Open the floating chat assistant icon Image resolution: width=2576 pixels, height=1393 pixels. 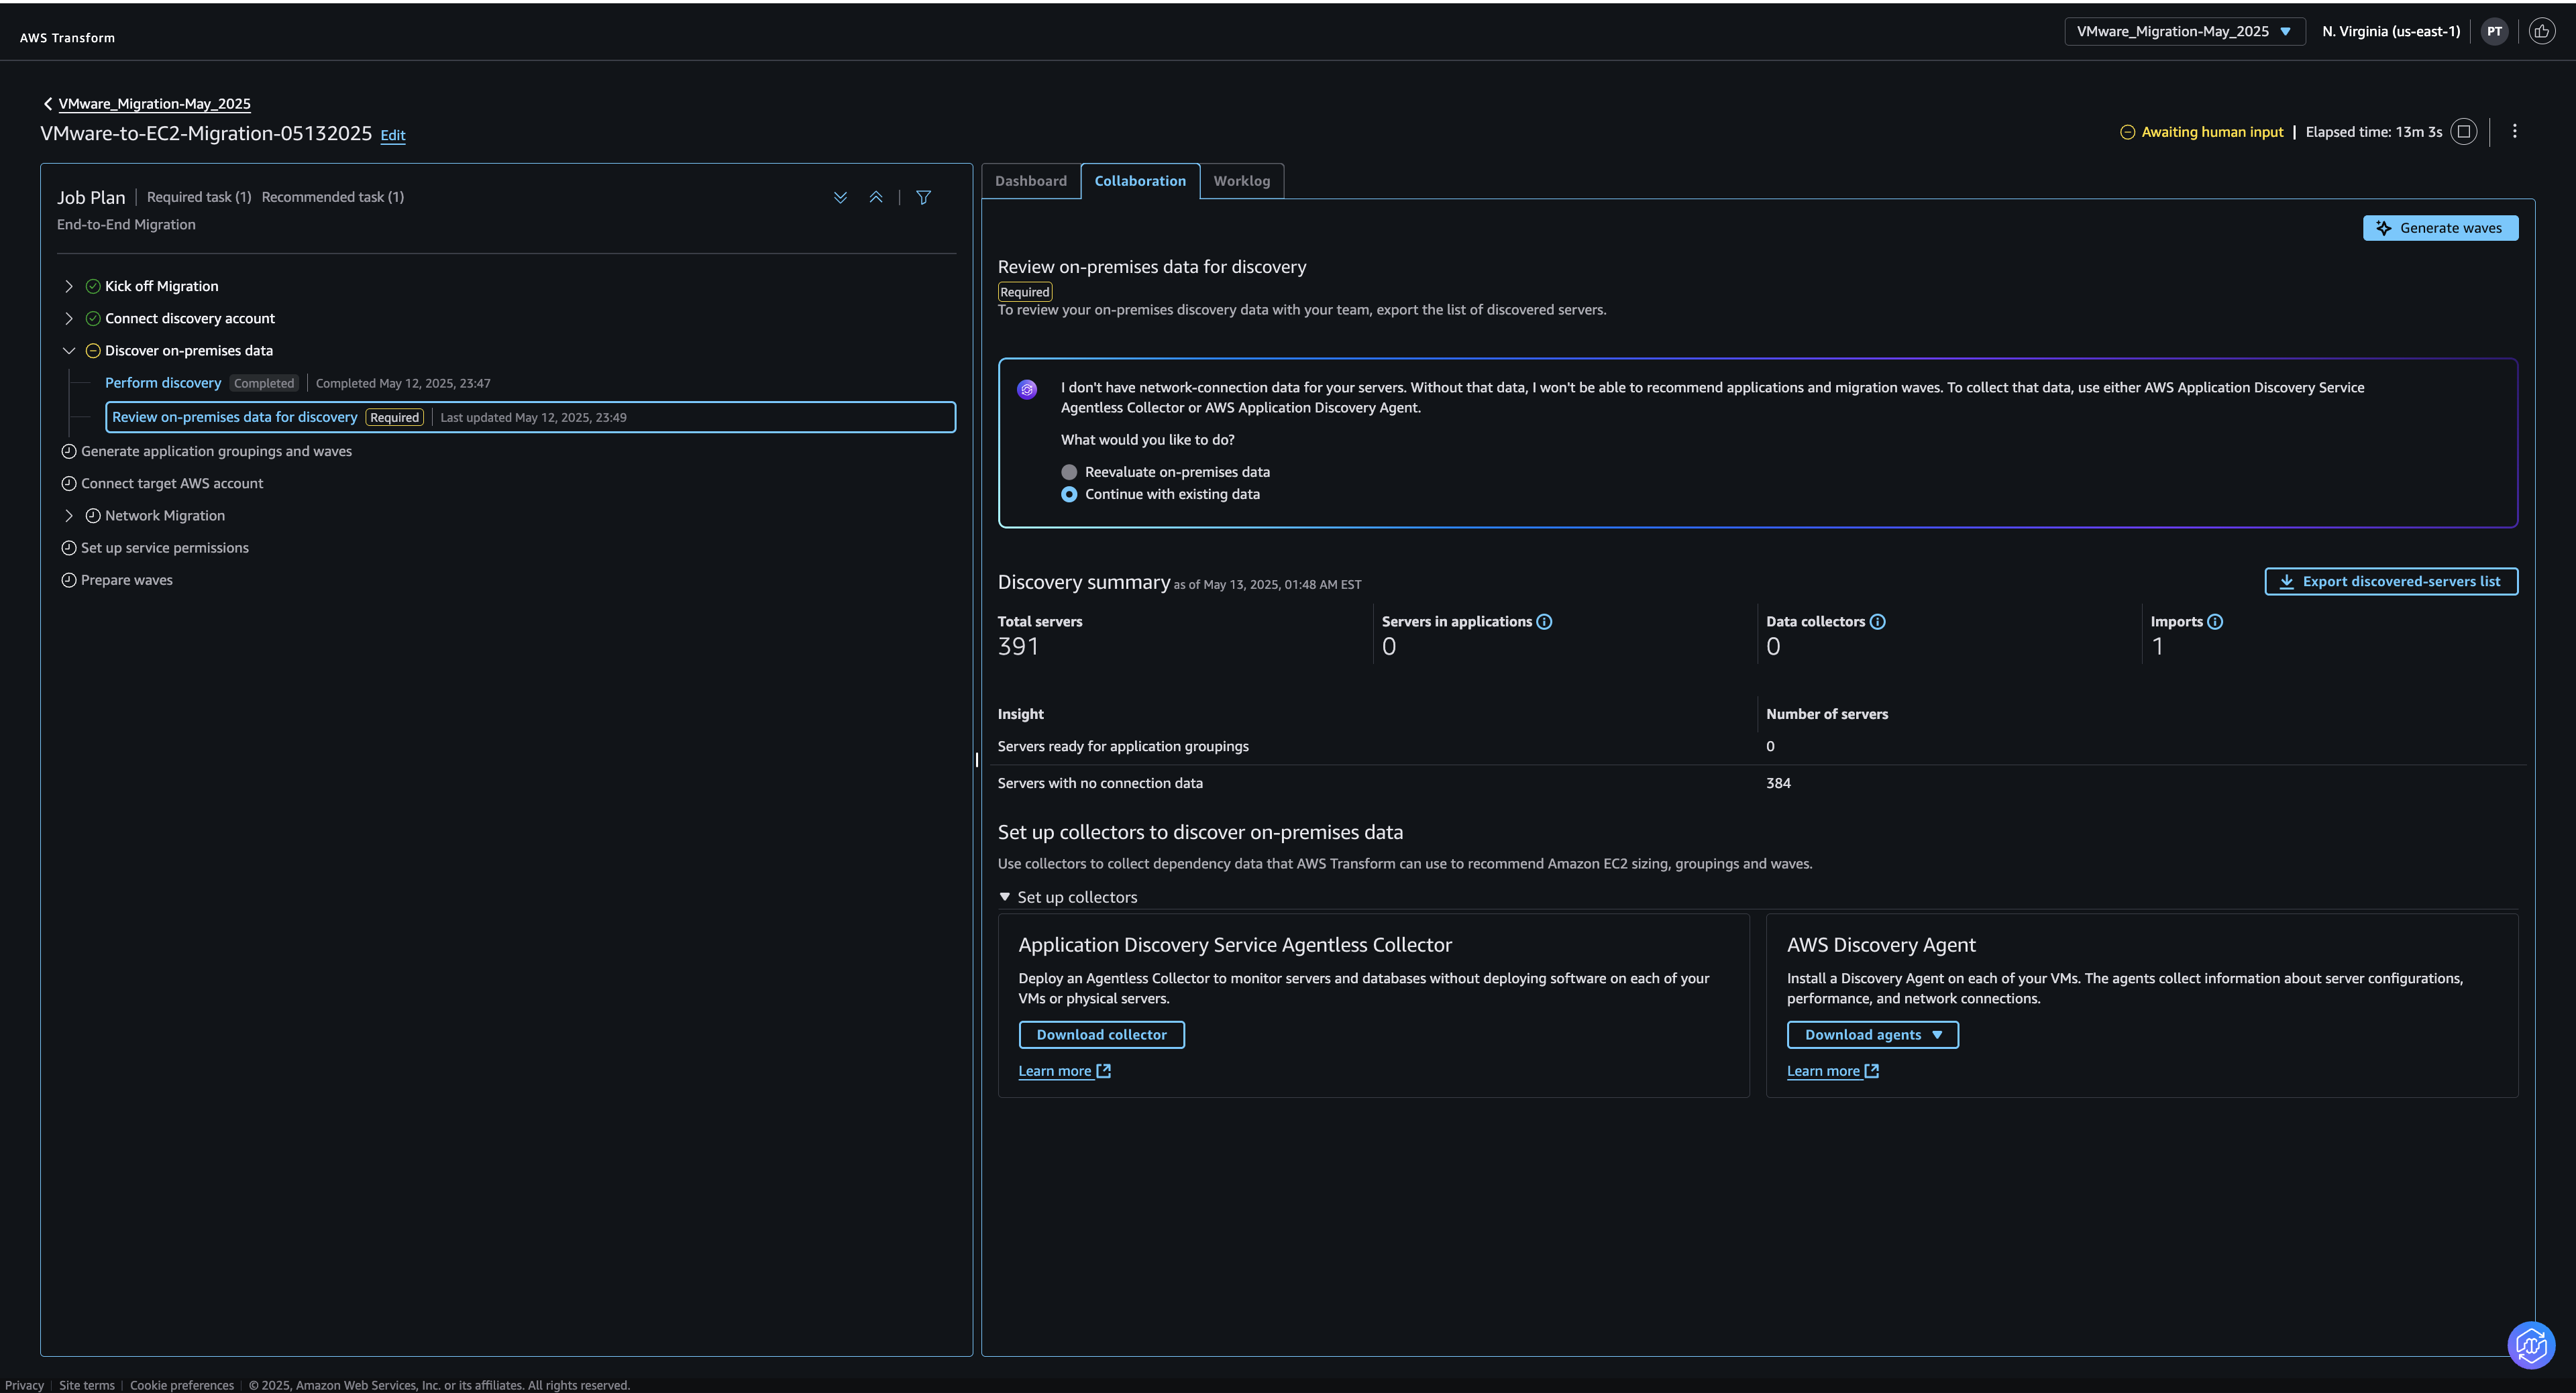(2531, 1345)
